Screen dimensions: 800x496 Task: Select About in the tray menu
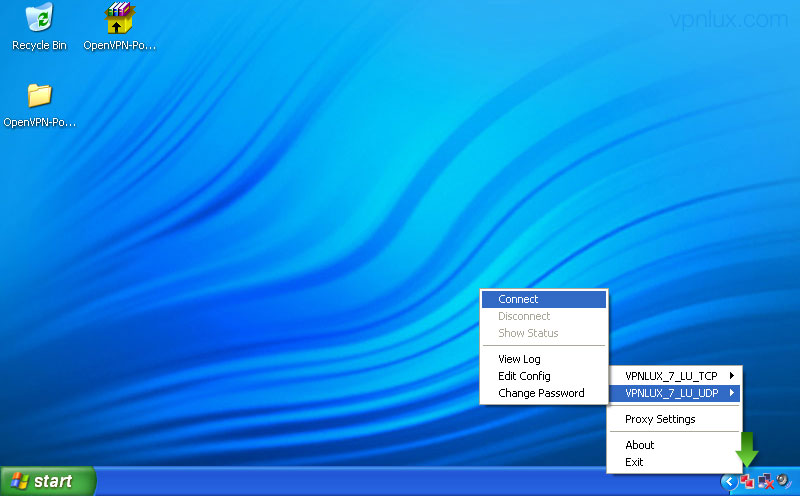pyautogui.click(x=674, y=445)
